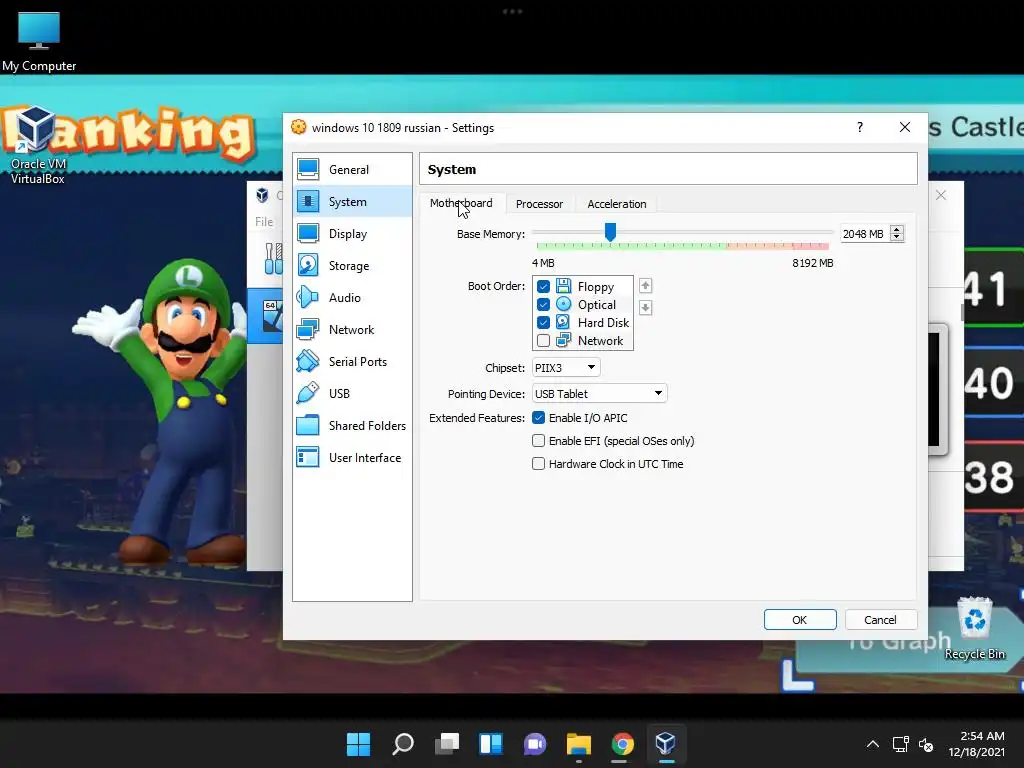1024x768 pixels.
Task: Move boot device down with arrow button
Action: [645, 308]
